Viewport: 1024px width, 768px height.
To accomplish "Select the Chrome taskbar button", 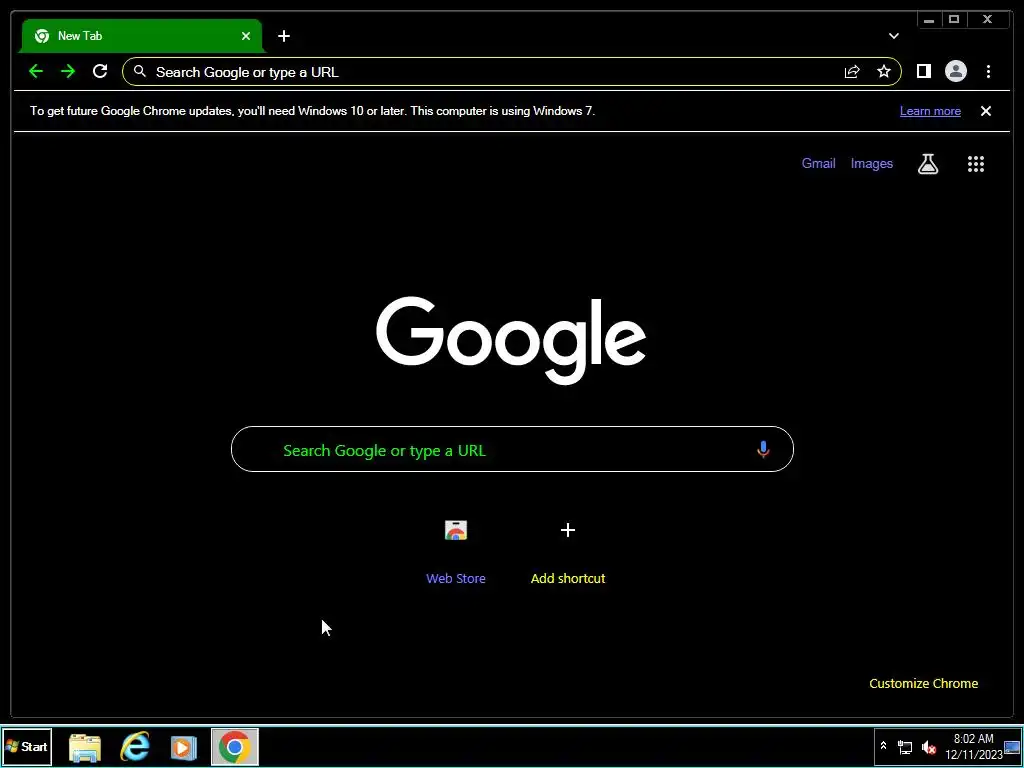I will (234, 746).
